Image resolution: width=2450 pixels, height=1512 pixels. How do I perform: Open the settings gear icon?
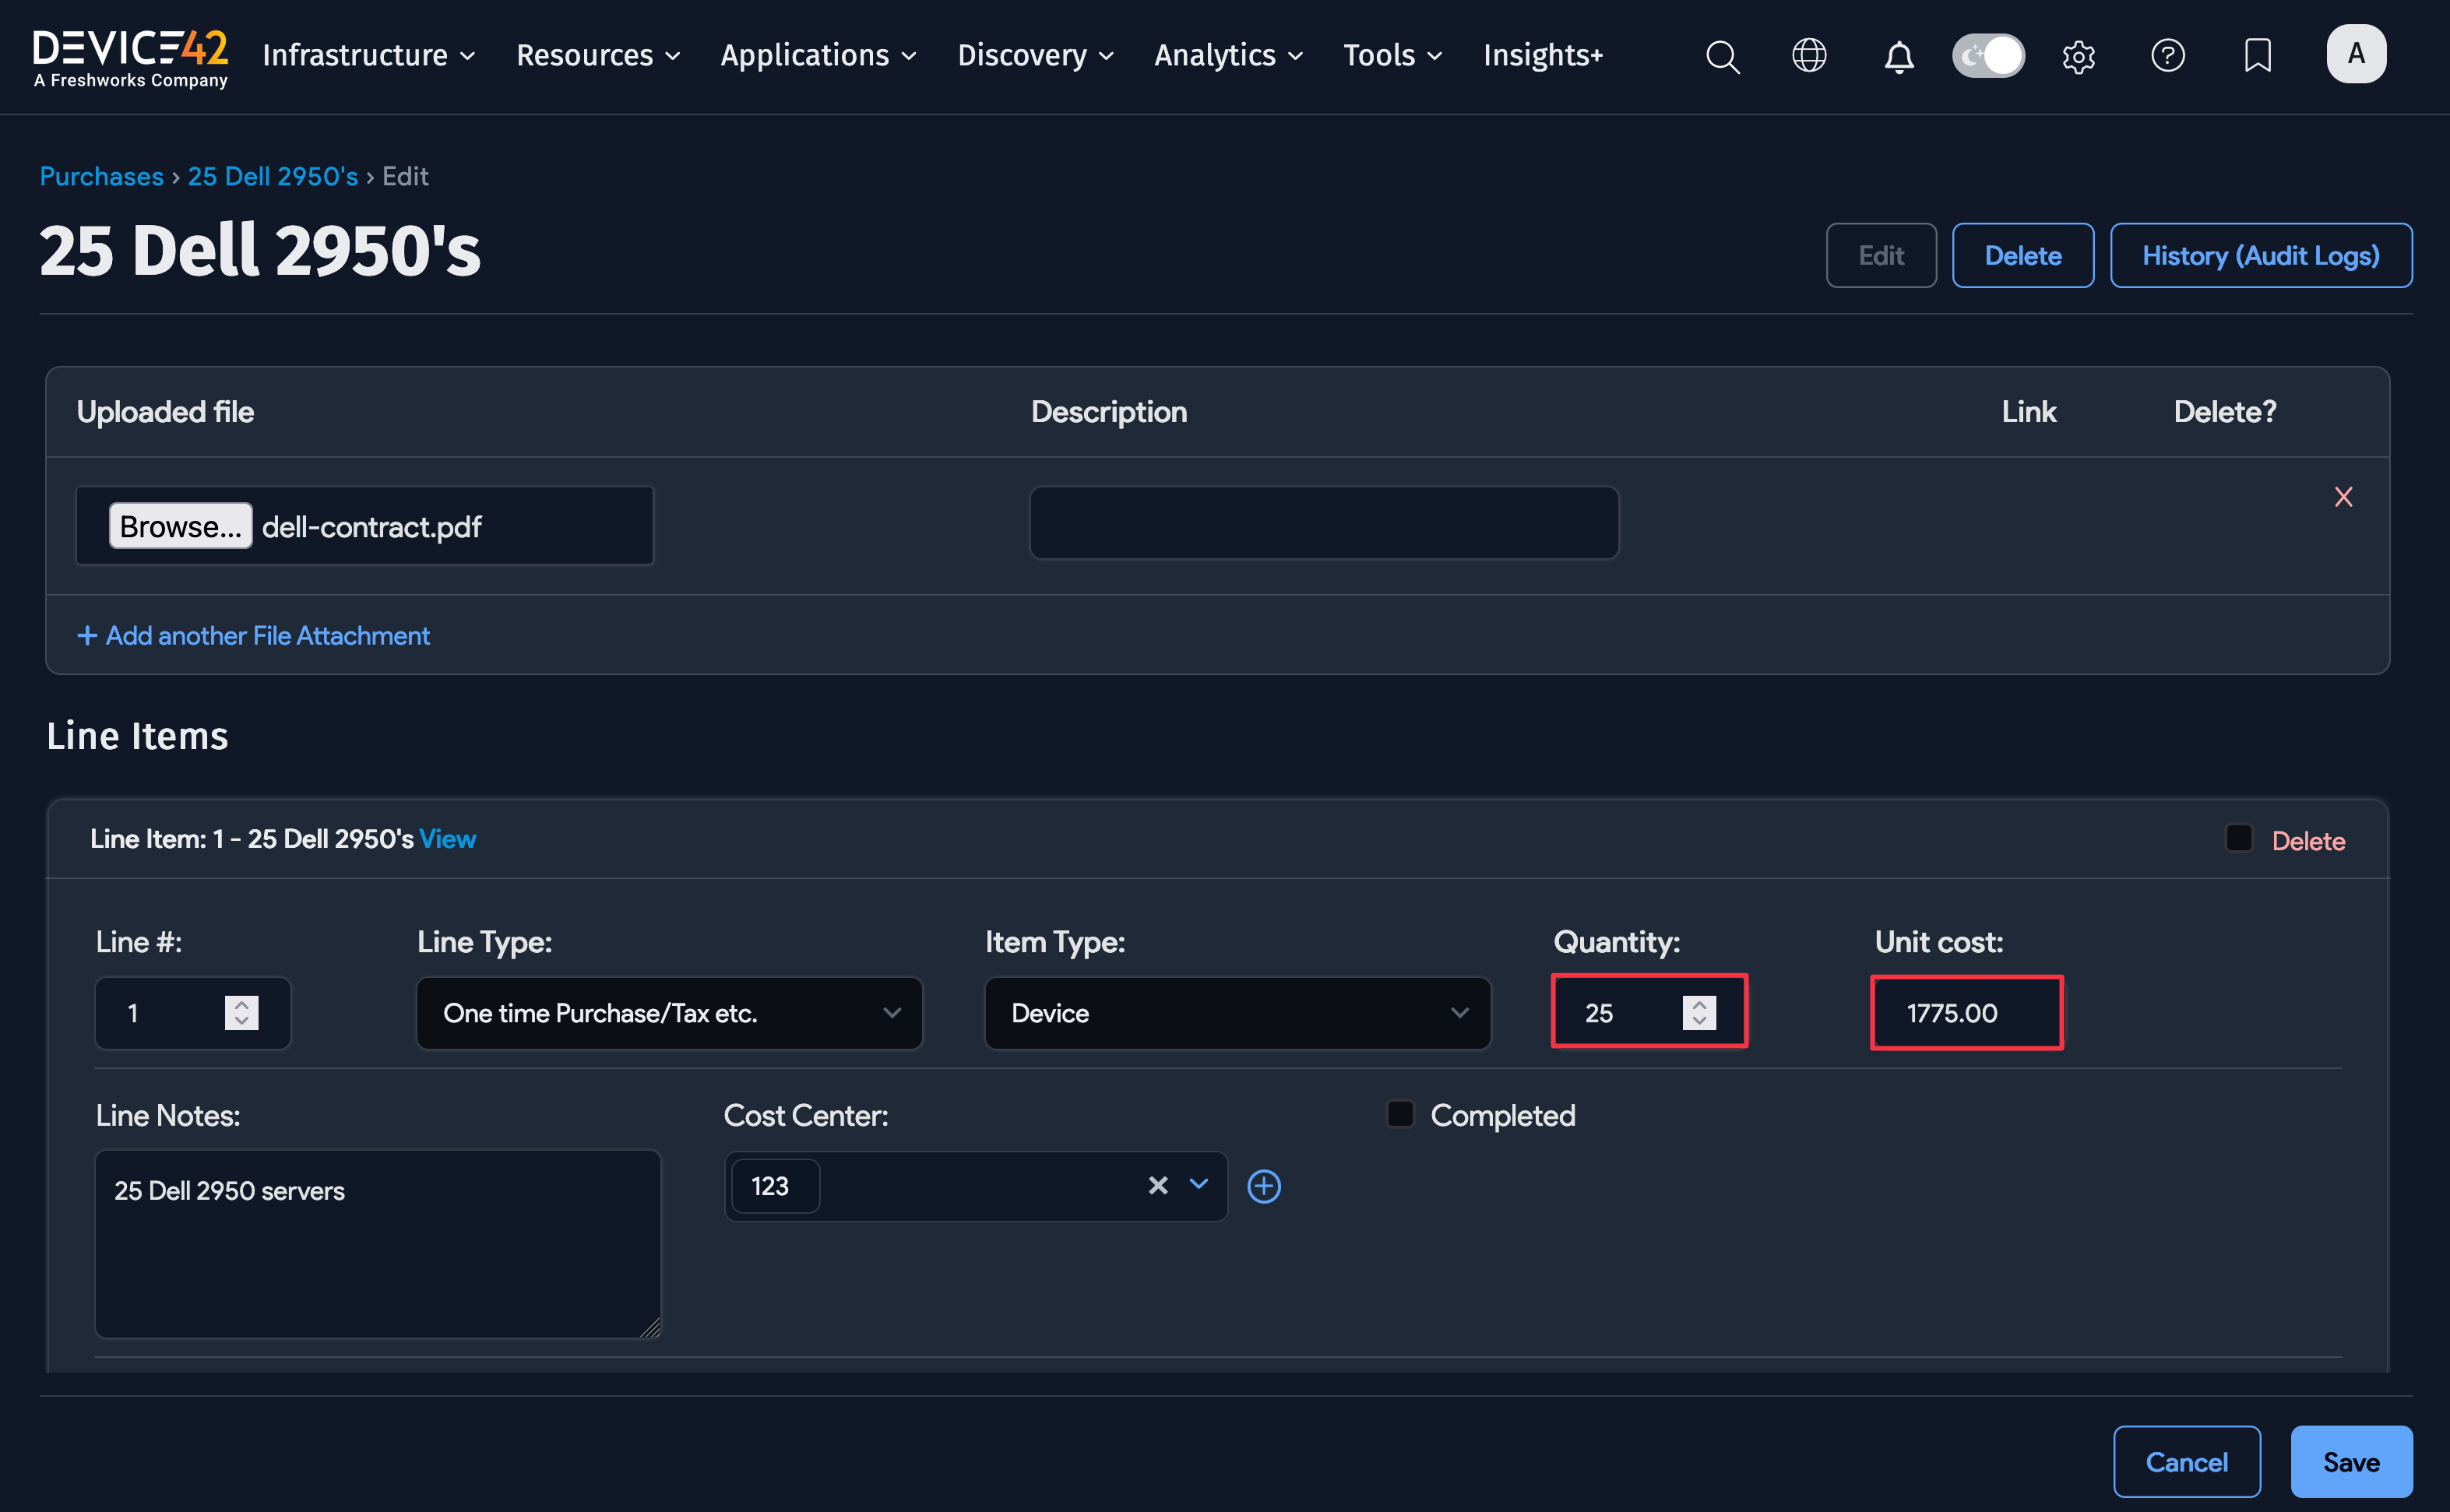pos(2078,56)
